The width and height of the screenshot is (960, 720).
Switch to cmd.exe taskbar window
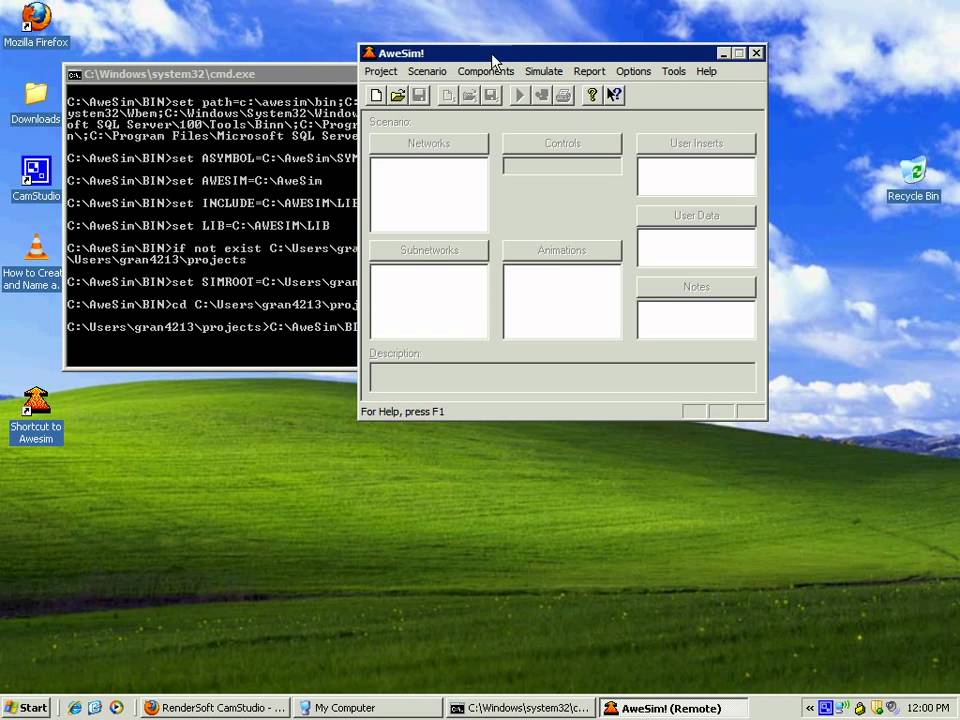point(520,708)
